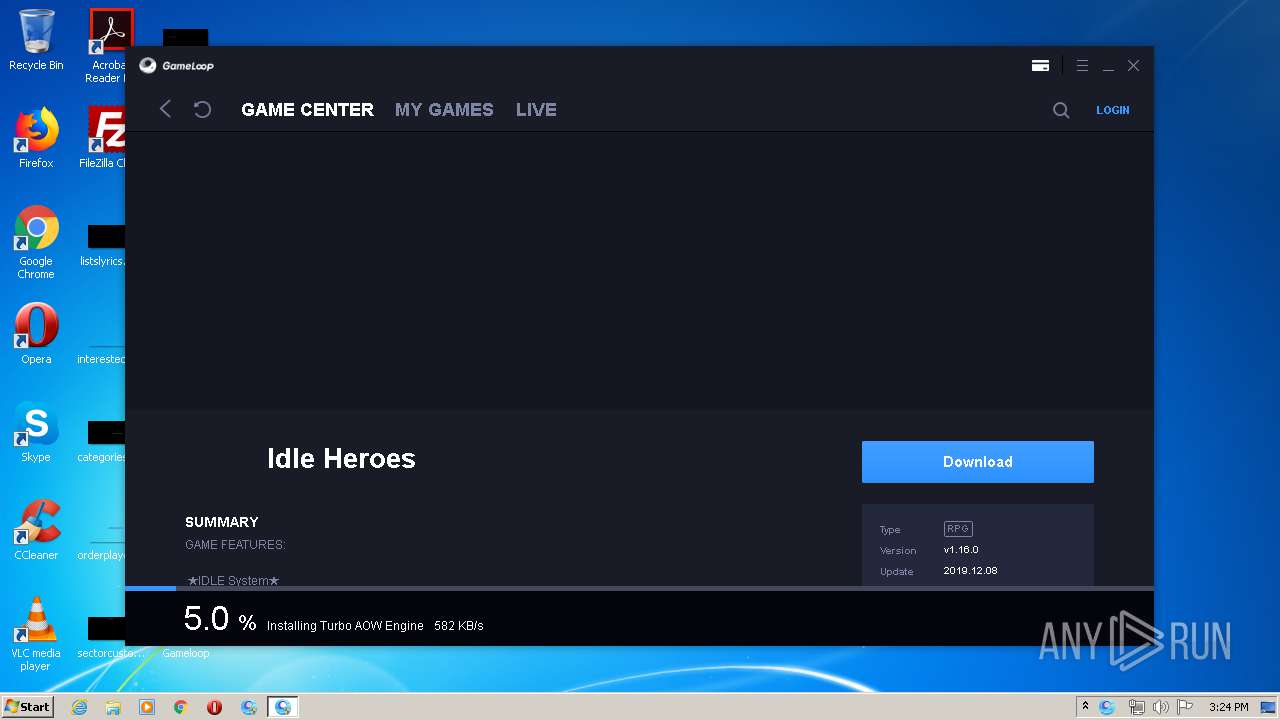Click the card icon in GameLoop title bar
The image size is (1280, 720).
pos(1040,65)
